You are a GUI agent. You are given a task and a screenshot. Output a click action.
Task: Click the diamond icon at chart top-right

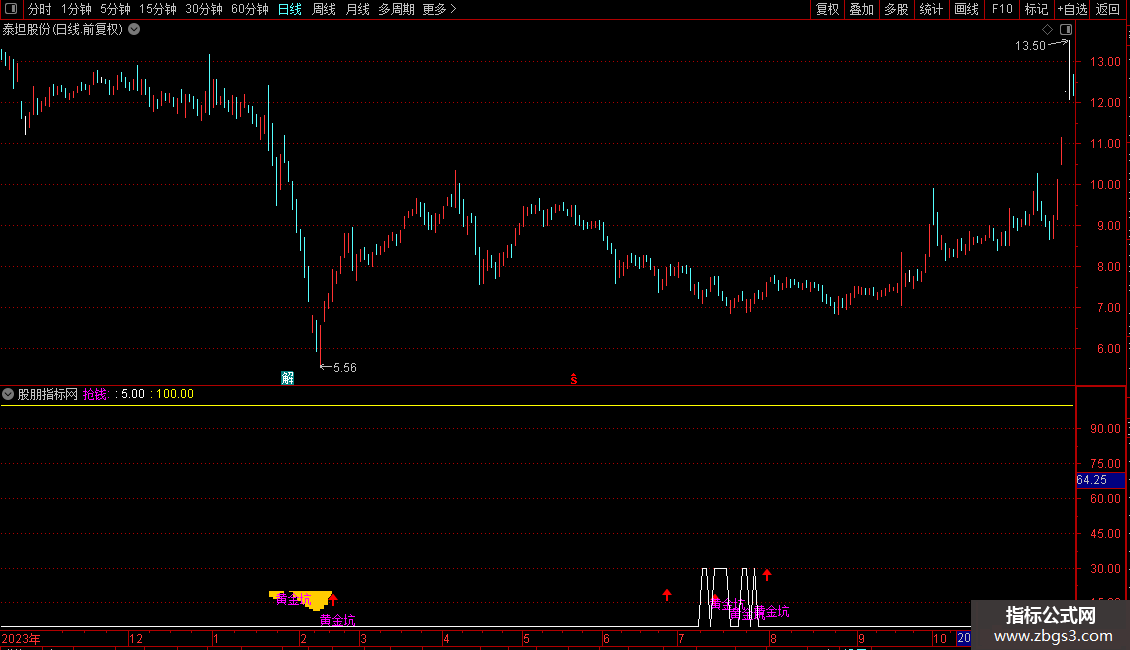(x=1048, y=29)
